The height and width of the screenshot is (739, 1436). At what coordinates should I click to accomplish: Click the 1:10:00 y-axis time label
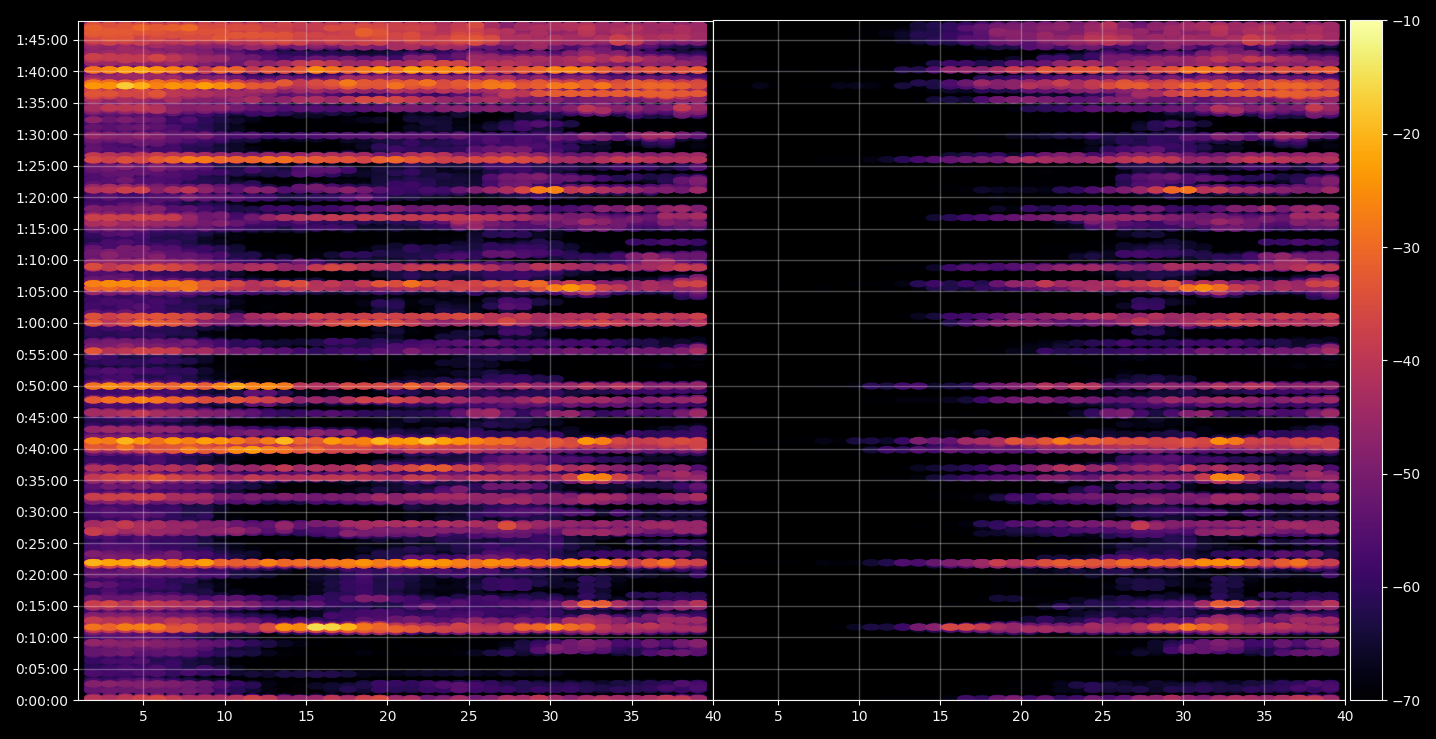point(42,260)
